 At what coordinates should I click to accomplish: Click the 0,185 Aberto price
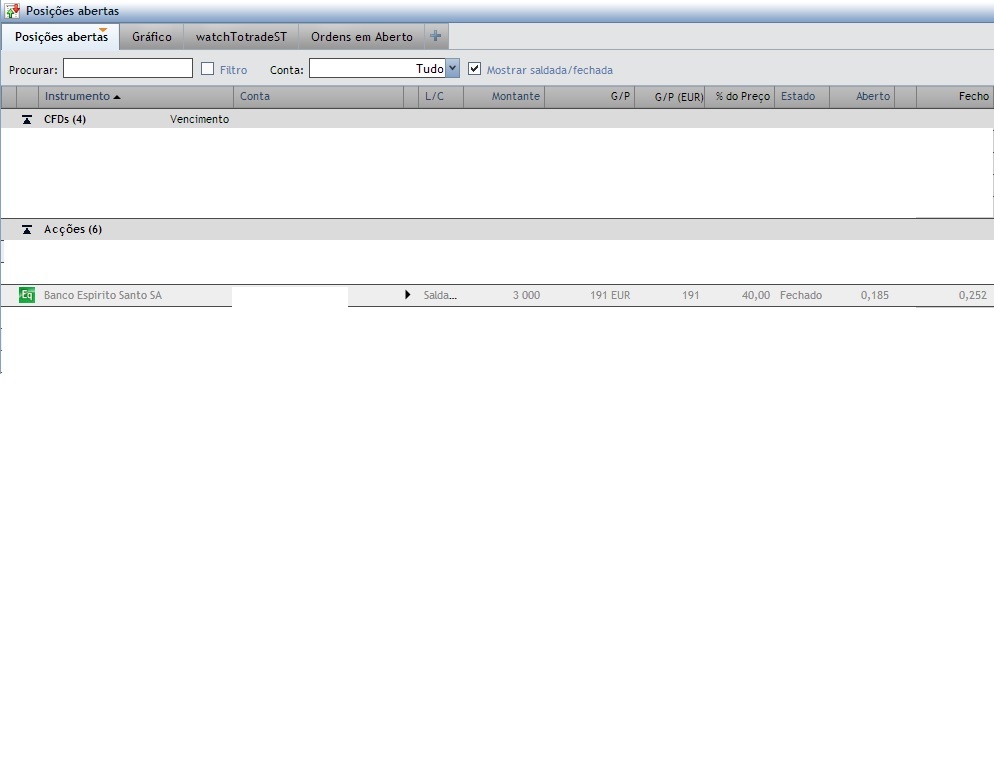[x=874, y=295]
